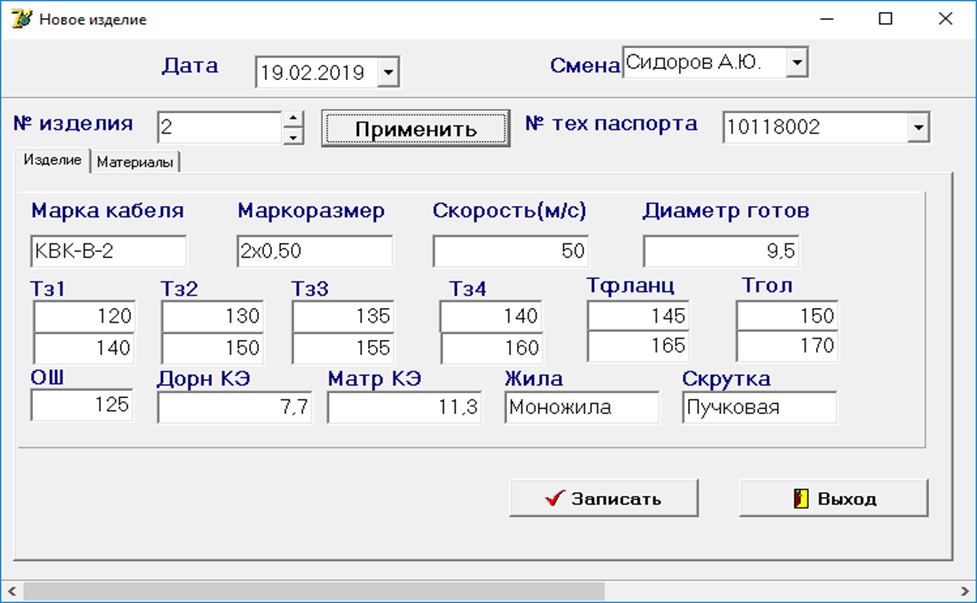Click the door icon on Выход button
Screen dimensions: 977x603
pos(801,498)
